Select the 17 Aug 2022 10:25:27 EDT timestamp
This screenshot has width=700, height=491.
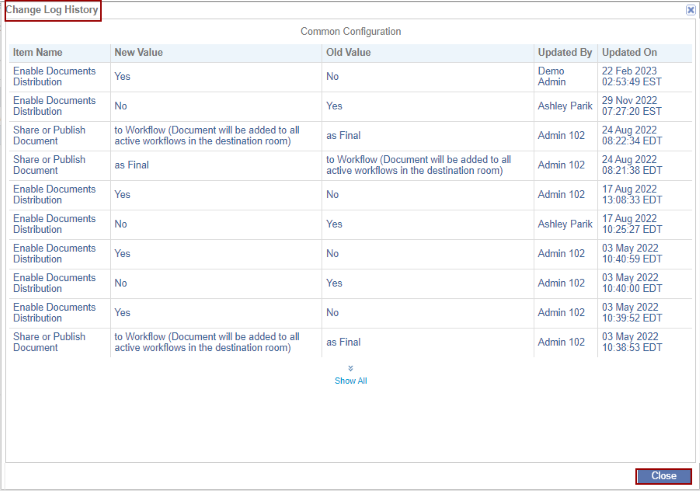click(x=630, y=225)
